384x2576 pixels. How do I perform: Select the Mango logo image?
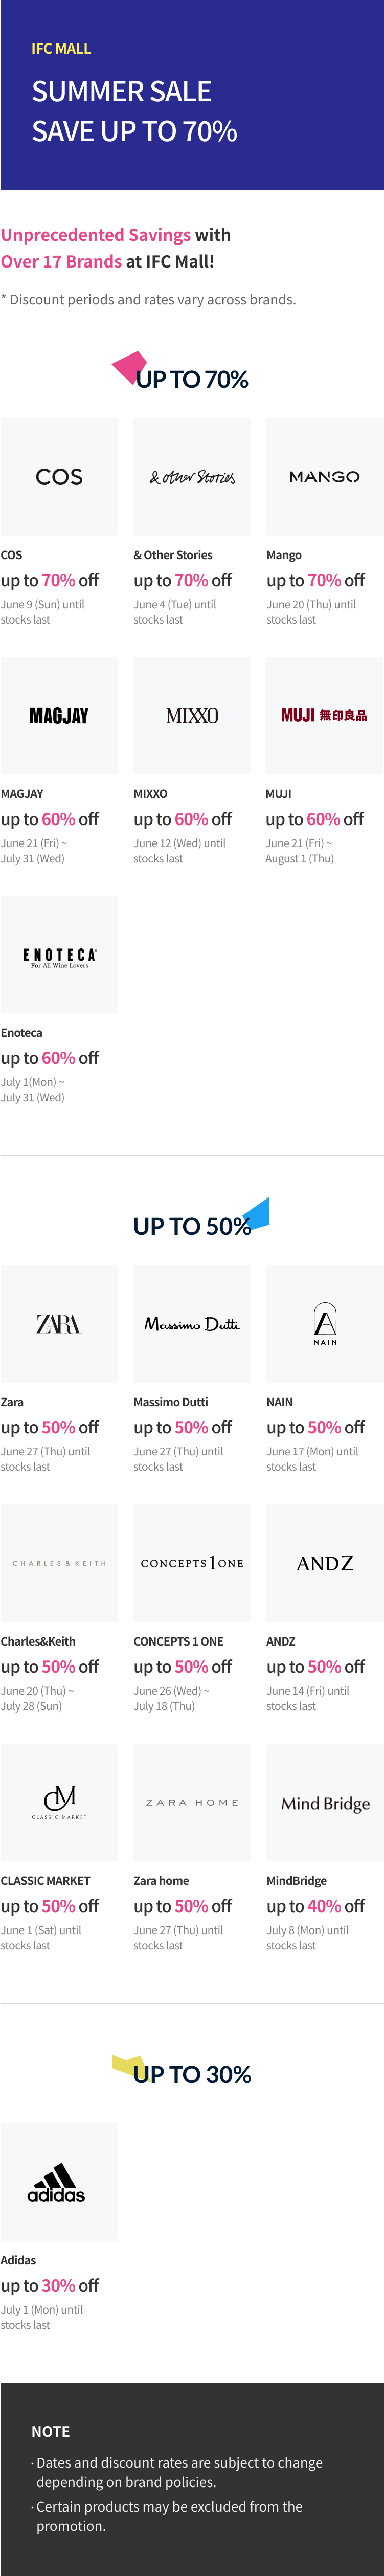pos(324,477)
